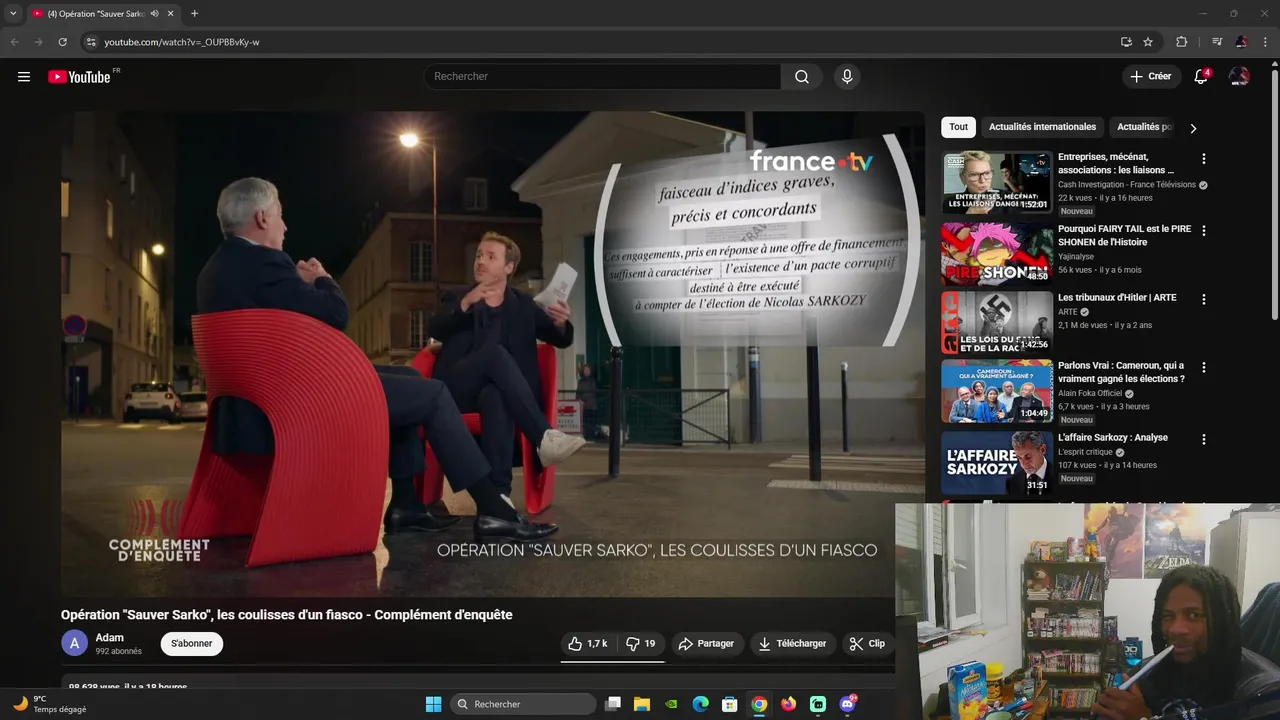Screen dimensions: 1280x720
Task: Open Adam channel avatar
Action: (x=75, y=644)
